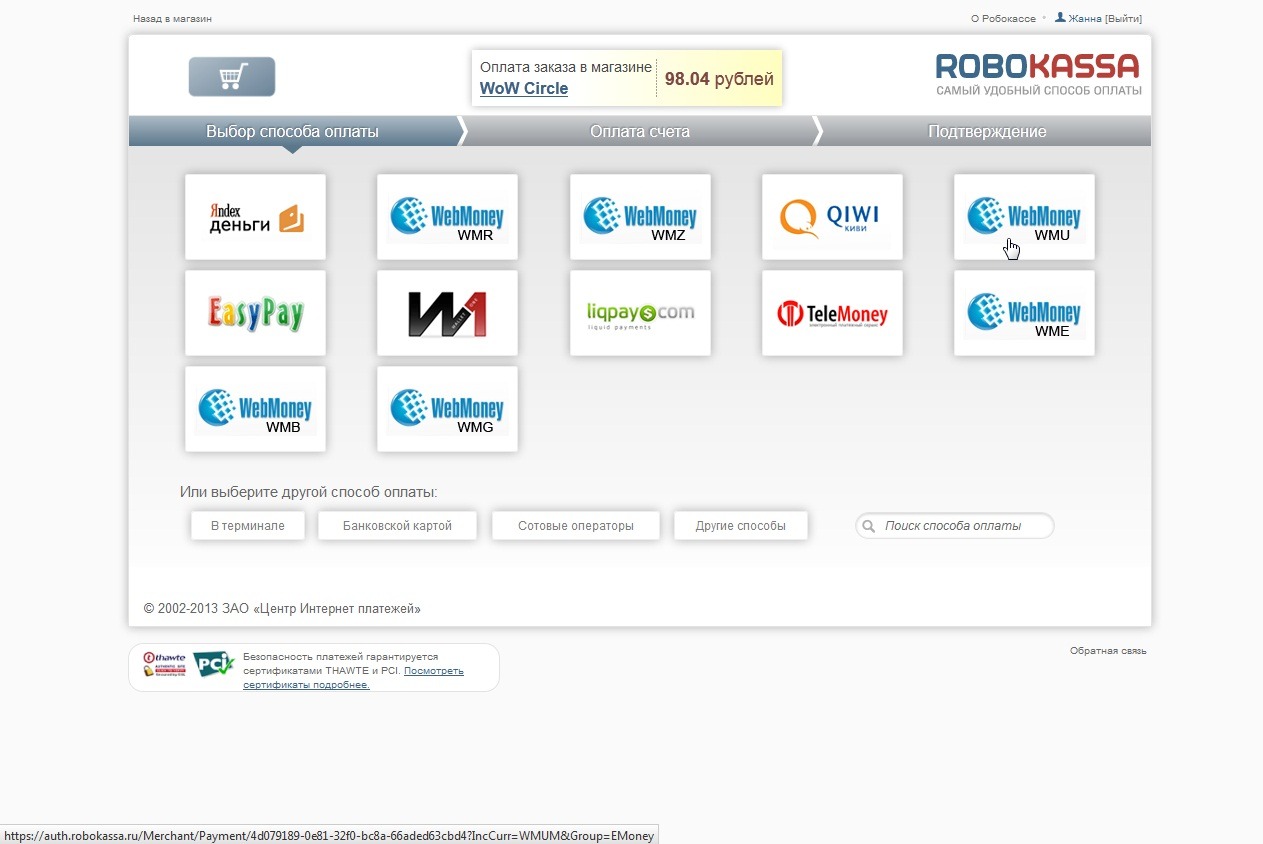This screenshot has width=1263, height=844.
Task: Open the Жанна account link
Action: 1085,19
